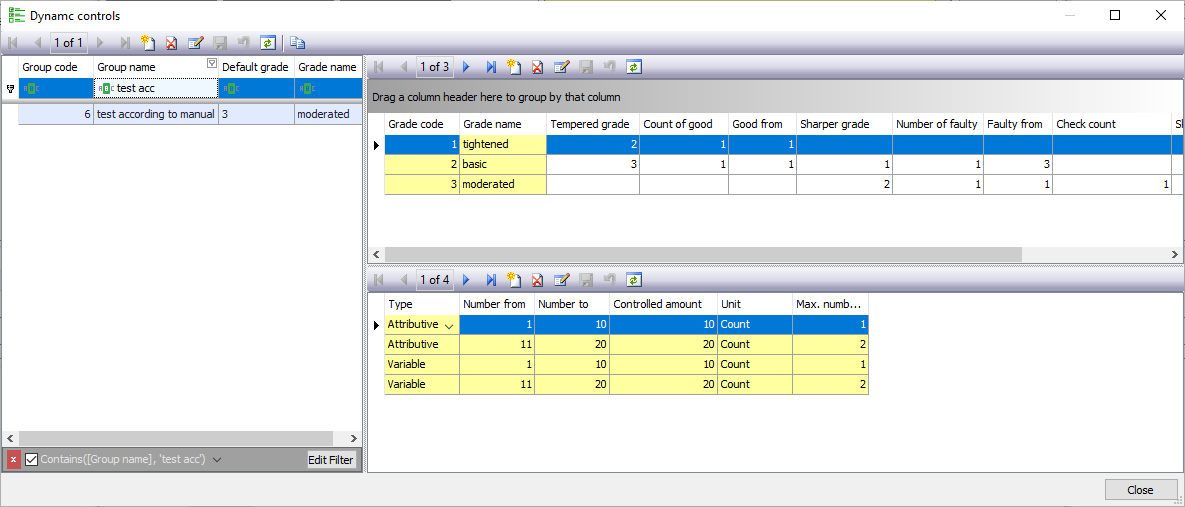The image size is (1185, 507).
Task: Click right arrow of grades grid scrollbar
Action: pos(1175,255)
